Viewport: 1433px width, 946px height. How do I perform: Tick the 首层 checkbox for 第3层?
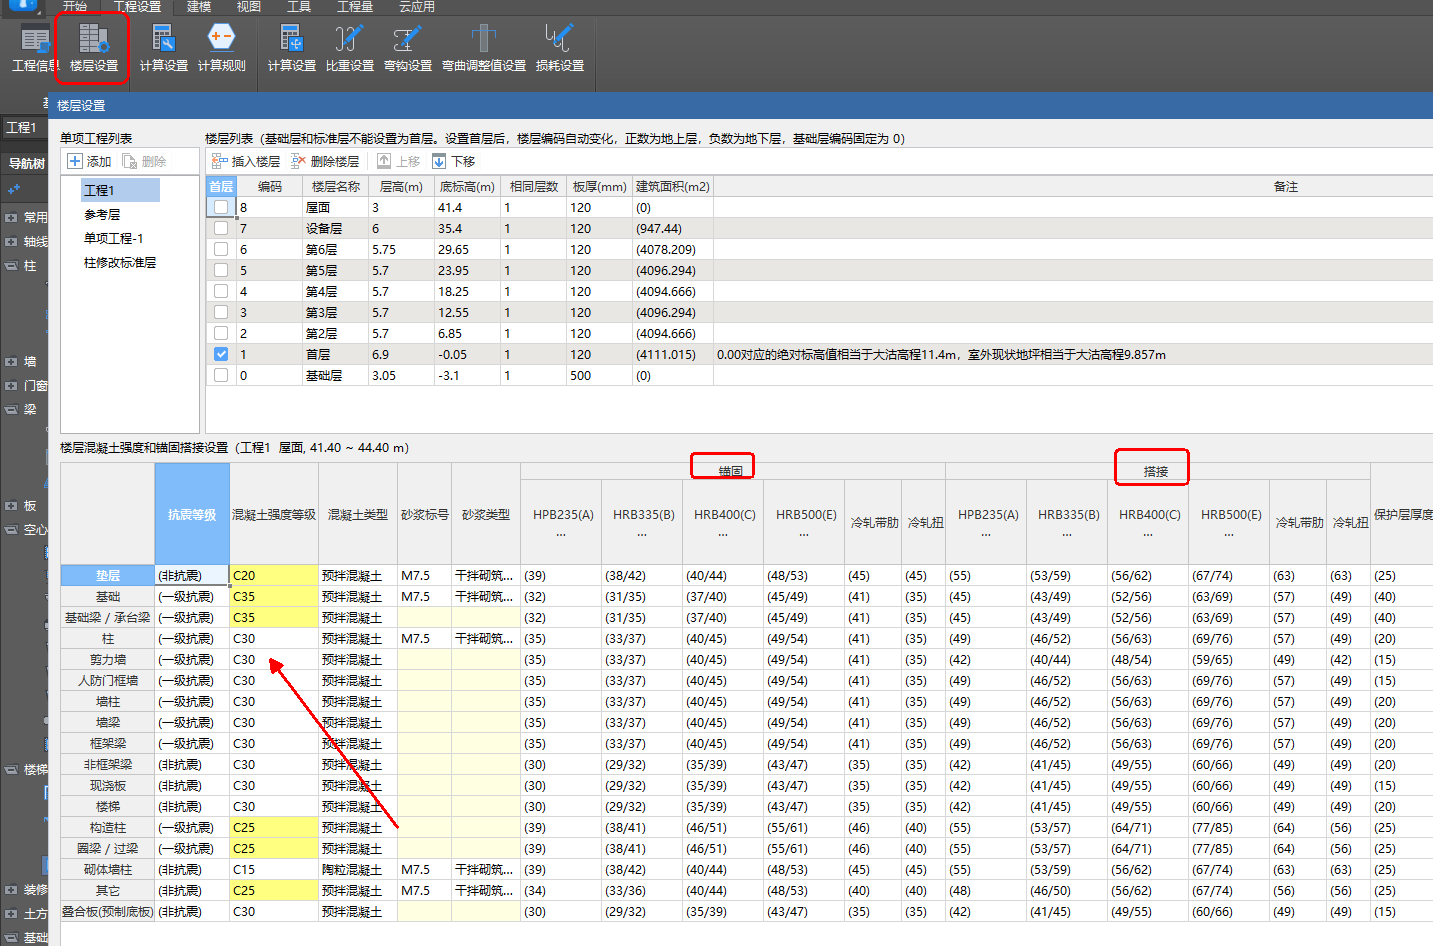tap(221, 312)
